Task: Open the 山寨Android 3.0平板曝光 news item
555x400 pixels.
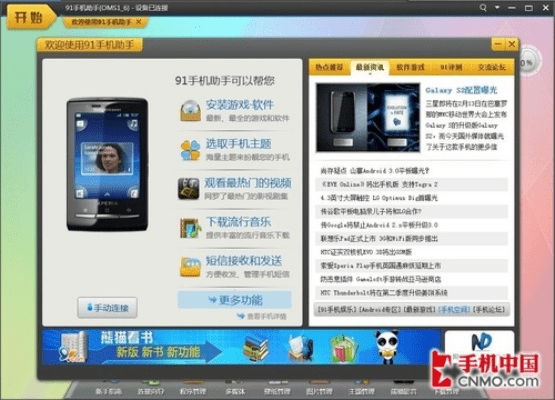Action: pyautogui.click(x=374, y=171)
